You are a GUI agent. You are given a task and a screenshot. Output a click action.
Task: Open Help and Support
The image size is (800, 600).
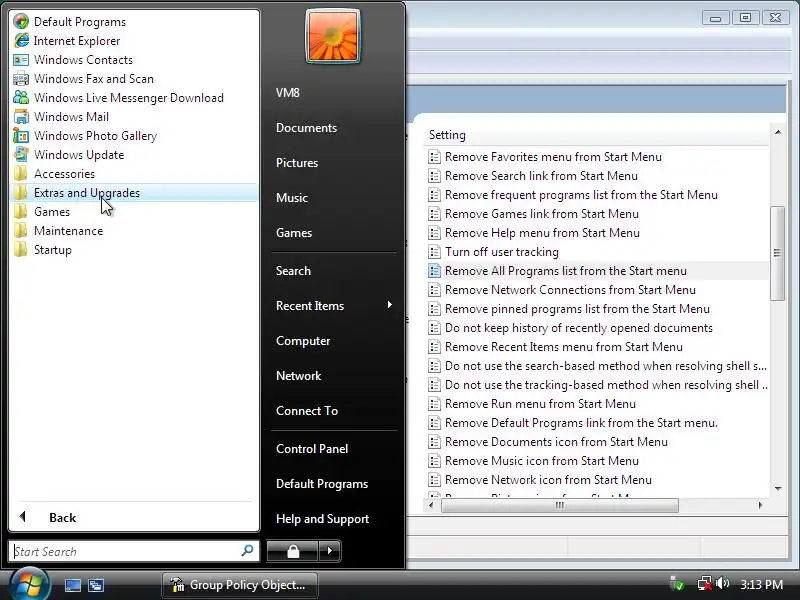click(322, 519)
